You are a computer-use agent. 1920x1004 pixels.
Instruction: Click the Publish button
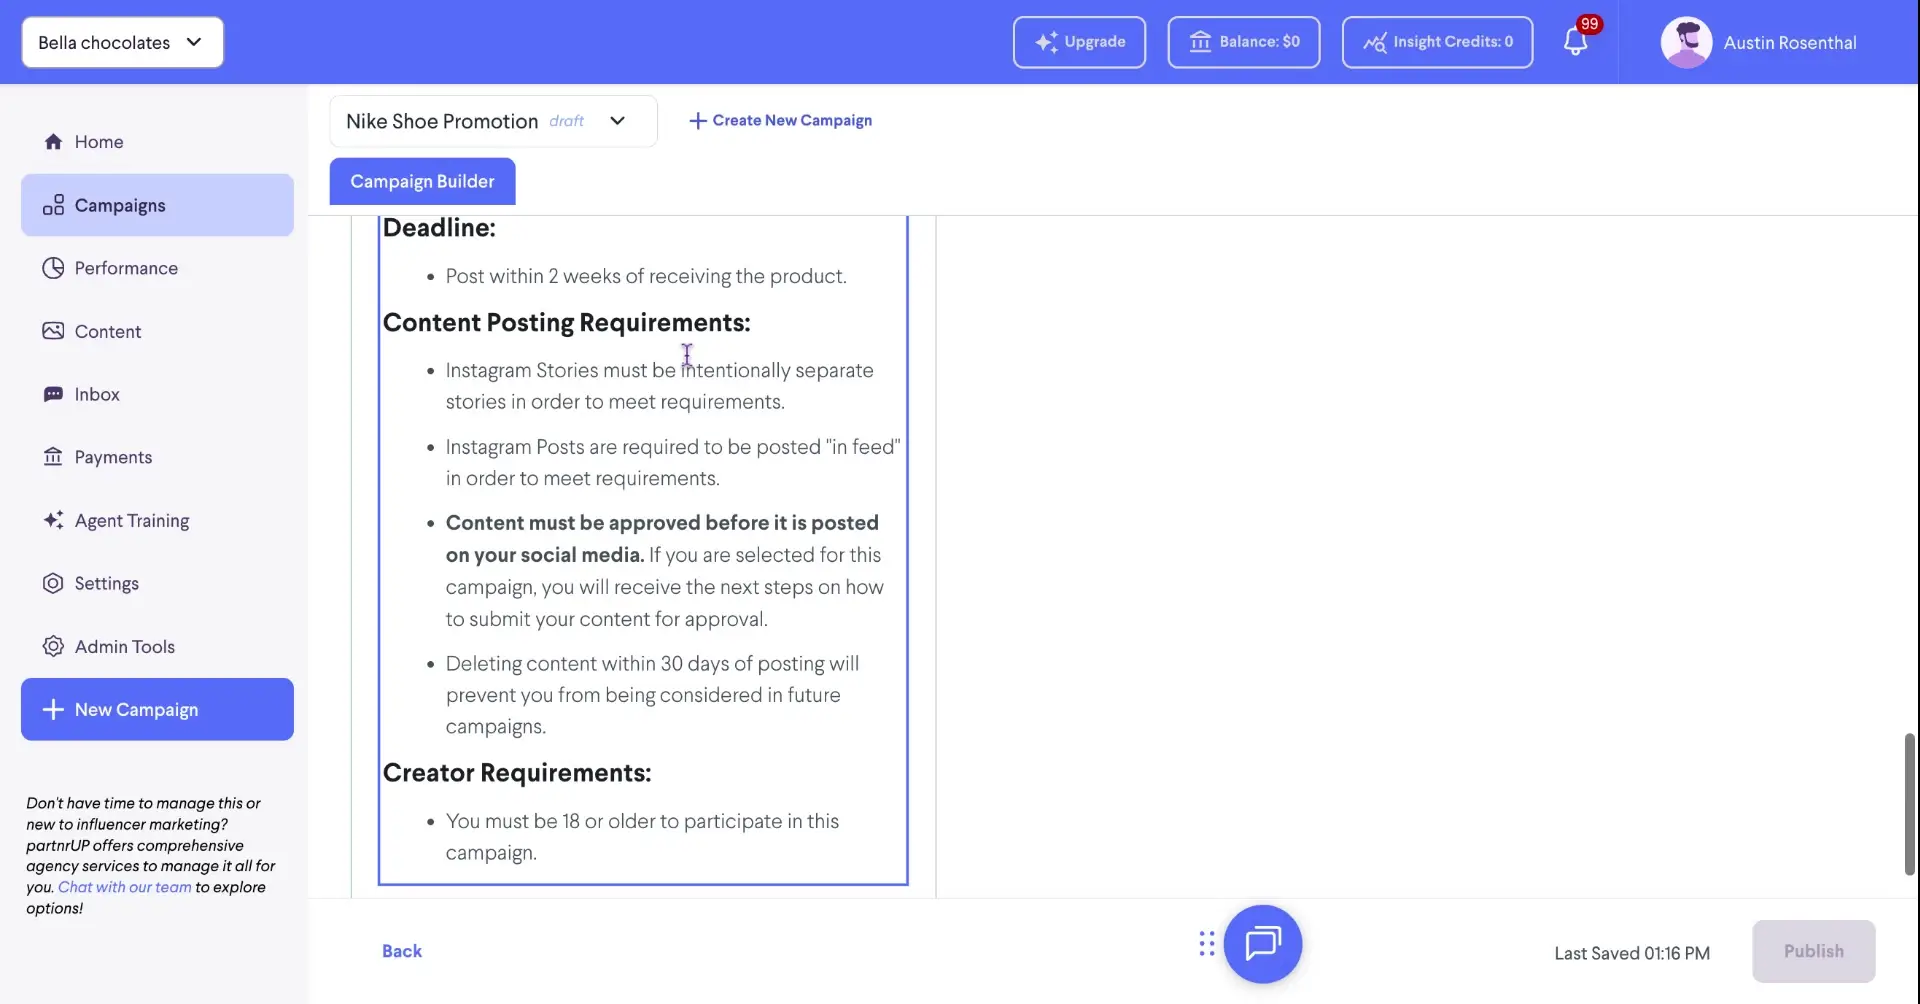coord(1814,951)
